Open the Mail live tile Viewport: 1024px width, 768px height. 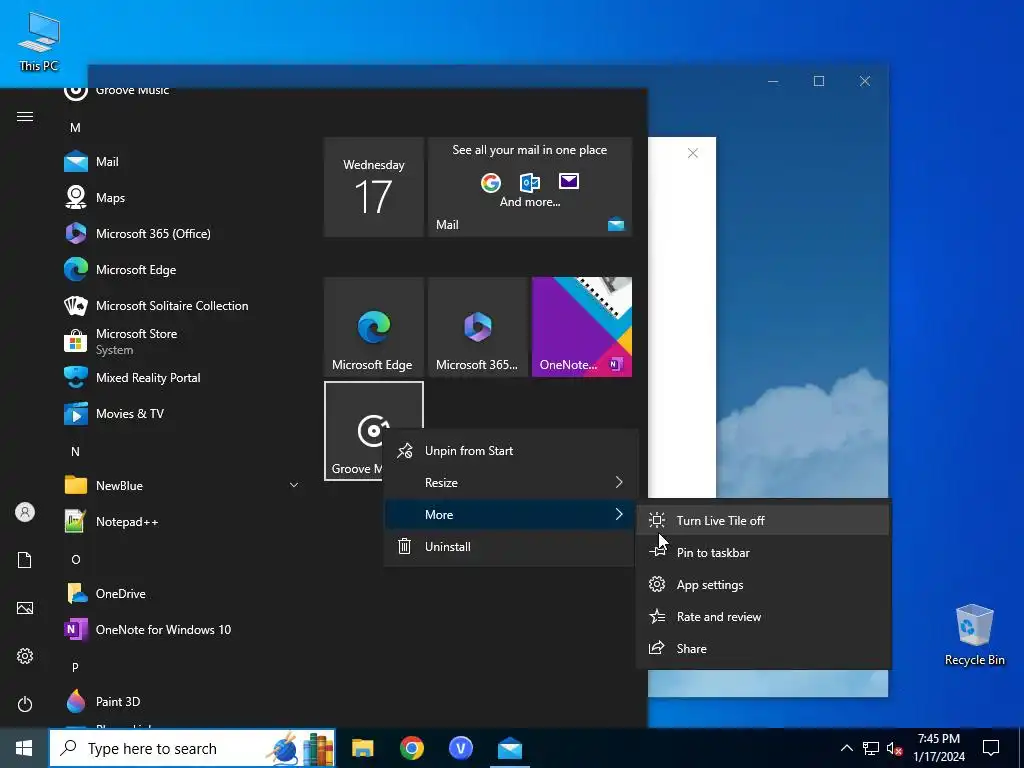coord(530,187)
